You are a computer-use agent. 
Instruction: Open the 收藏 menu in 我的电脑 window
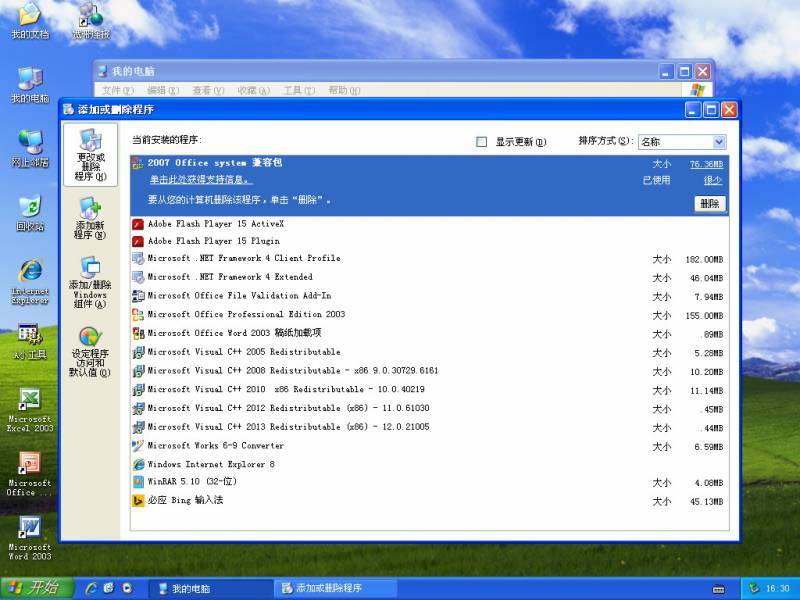point(254,90)
